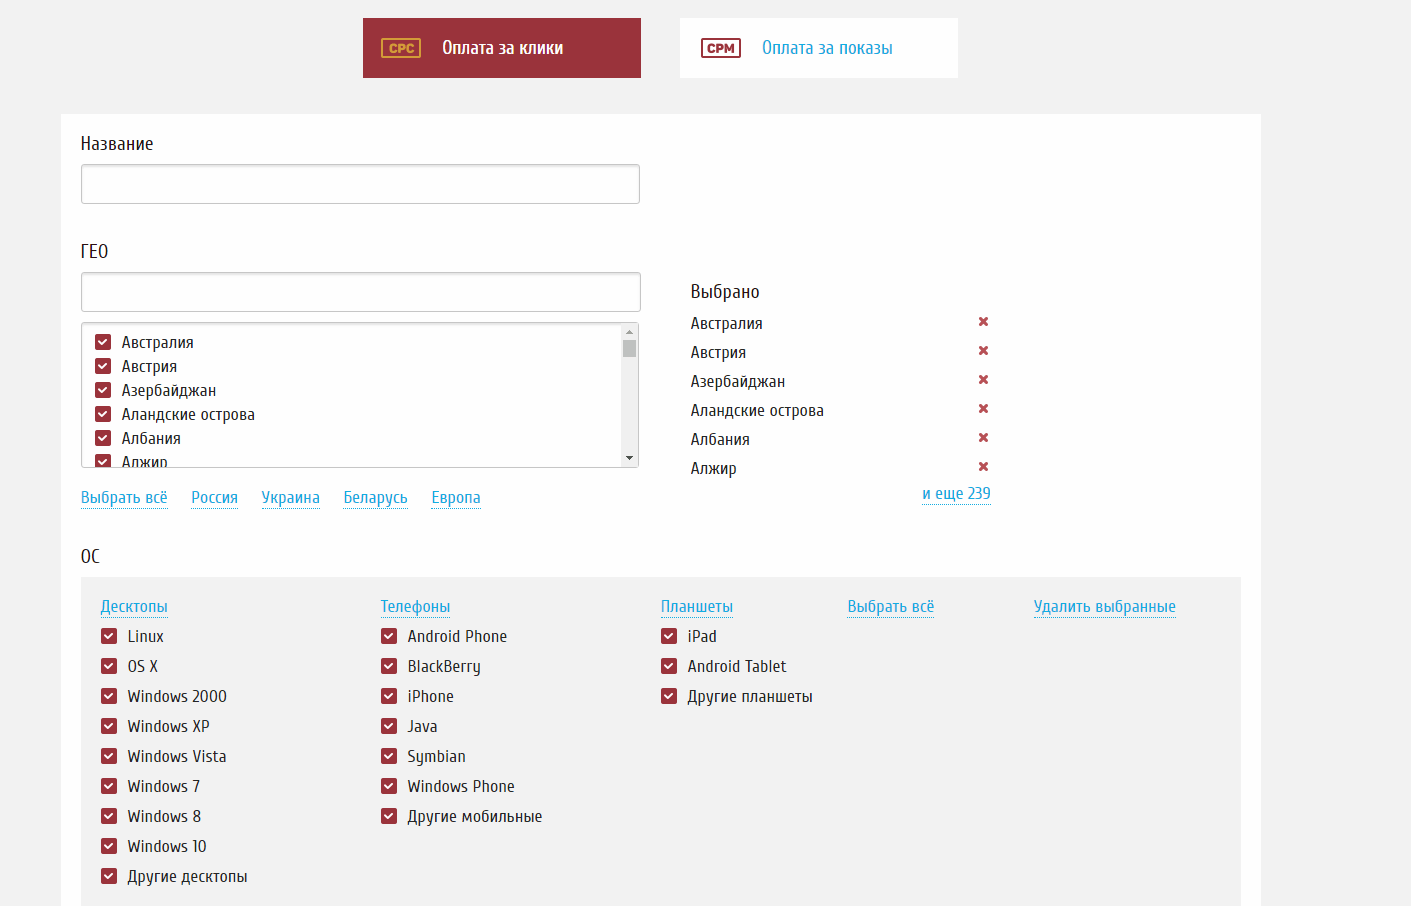1411x906 pixels.
Task: Focus the ГЕО search input field
Action: tap(360, 292)
